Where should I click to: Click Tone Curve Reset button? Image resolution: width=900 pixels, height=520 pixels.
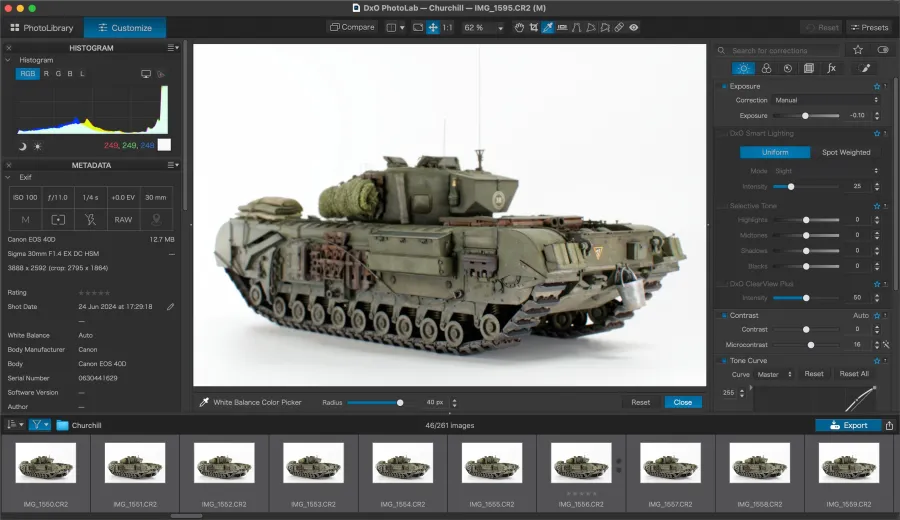pyautogui.click(x=813, y=374)
